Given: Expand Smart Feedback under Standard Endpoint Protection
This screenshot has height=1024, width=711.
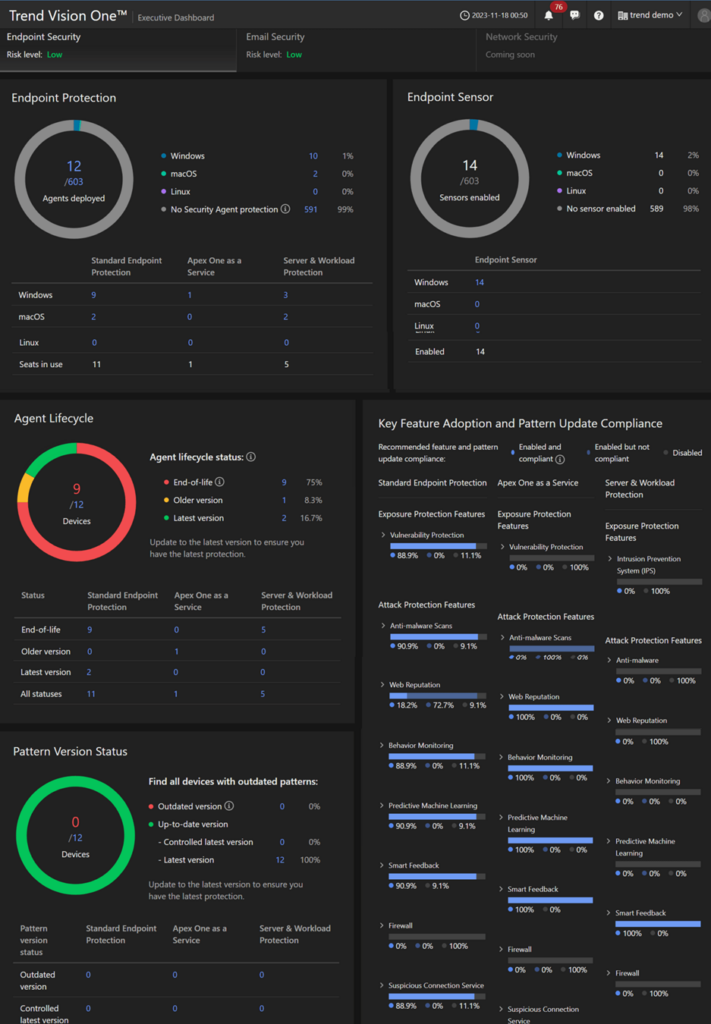Looking at the screenshot, I should (x=382, y=865).
